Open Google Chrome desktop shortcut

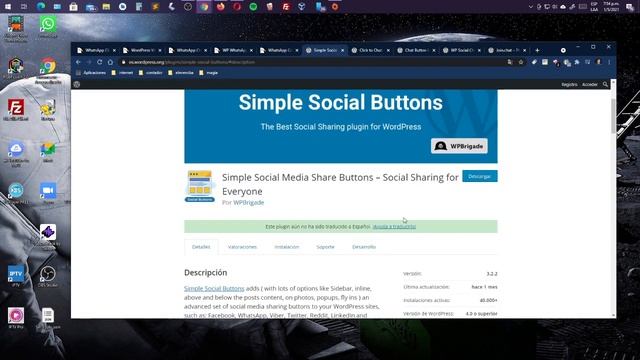point(48,70)
